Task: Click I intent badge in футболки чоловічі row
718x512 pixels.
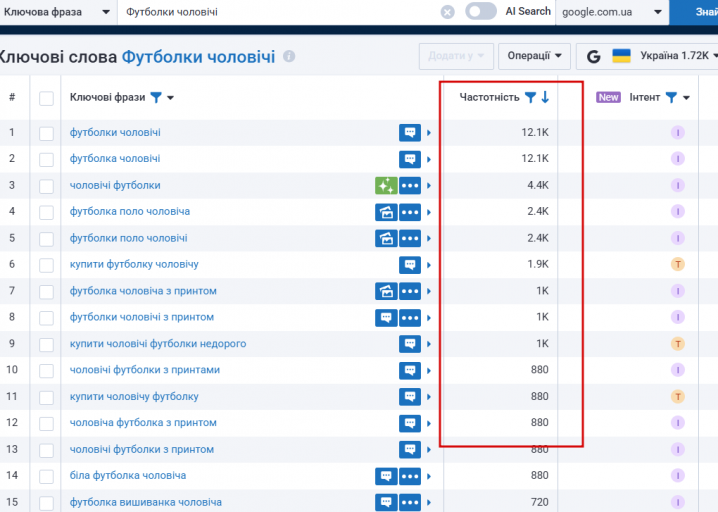Action: click(x=678, y=132)
